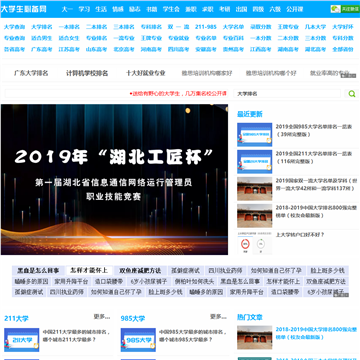Click the 几本大学 link
This screenshot has height=360, width=360.
pos(315,27)
